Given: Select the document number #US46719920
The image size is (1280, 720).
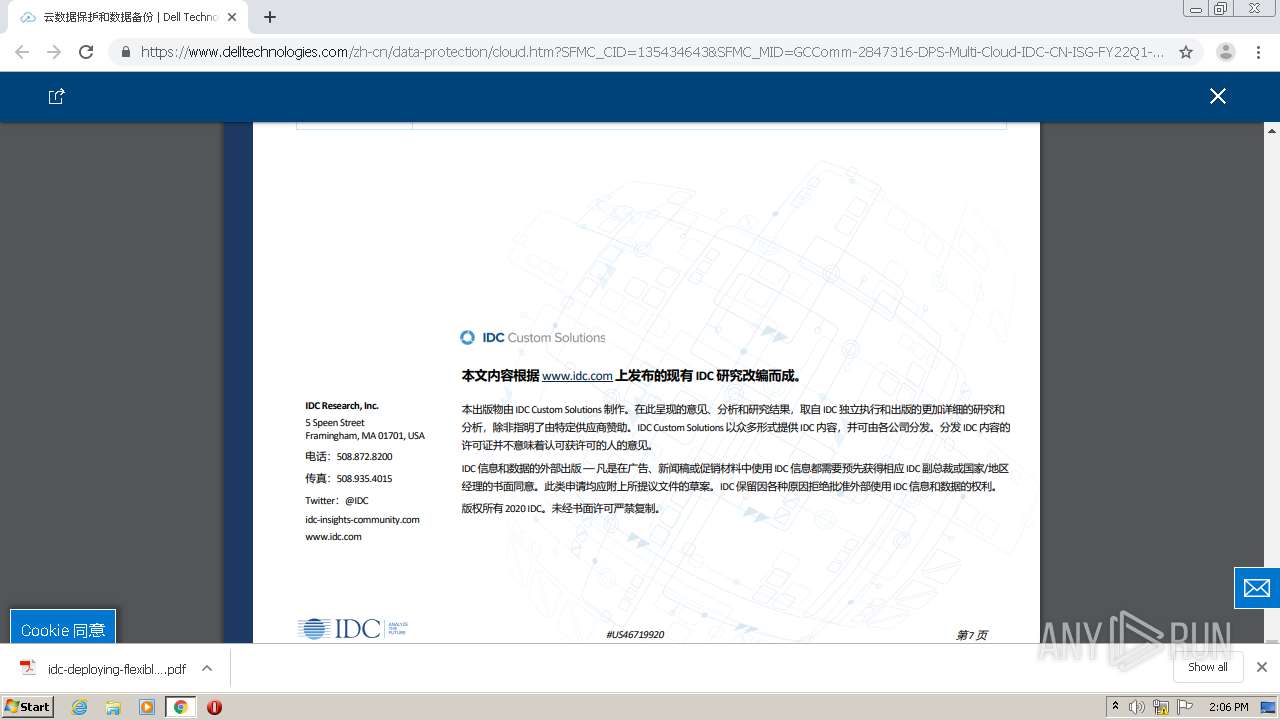Looking at the screenshot, I should coord(635,635).
